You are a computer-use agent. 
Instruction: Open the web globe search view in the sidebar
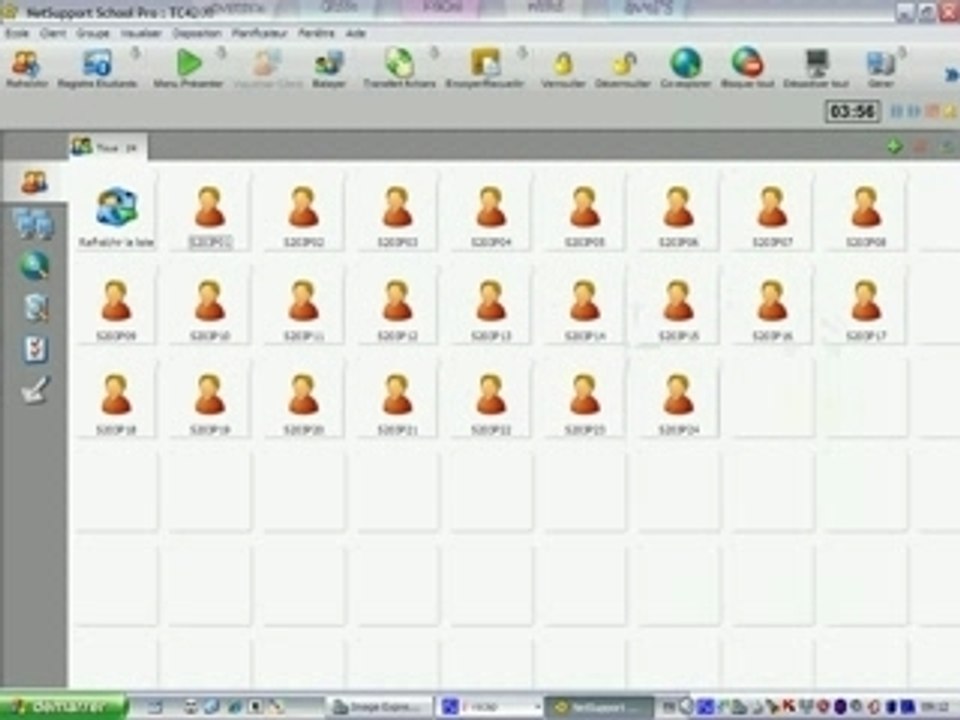tap(34, 266)
